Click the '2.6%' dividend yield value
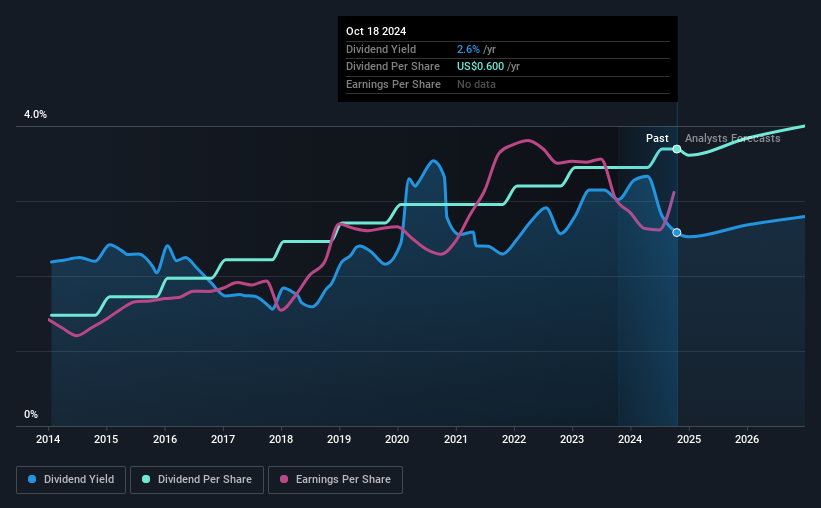The width and height of the screenshot is (821, 508). pyautogui.click(x=468, y=49)
